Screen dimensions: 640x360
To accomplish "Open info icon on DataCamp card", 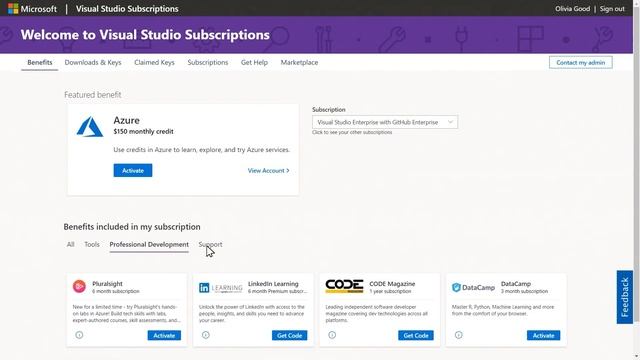I will coord(459,335).
